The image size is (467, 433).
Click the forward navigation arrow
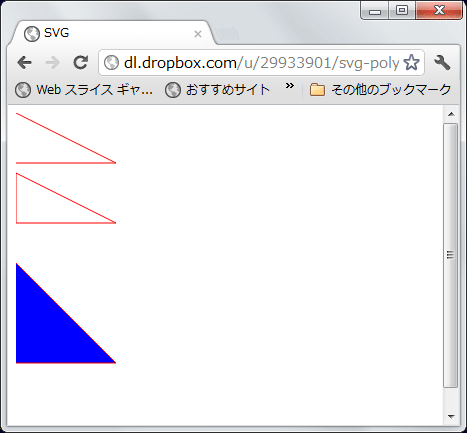52,62
